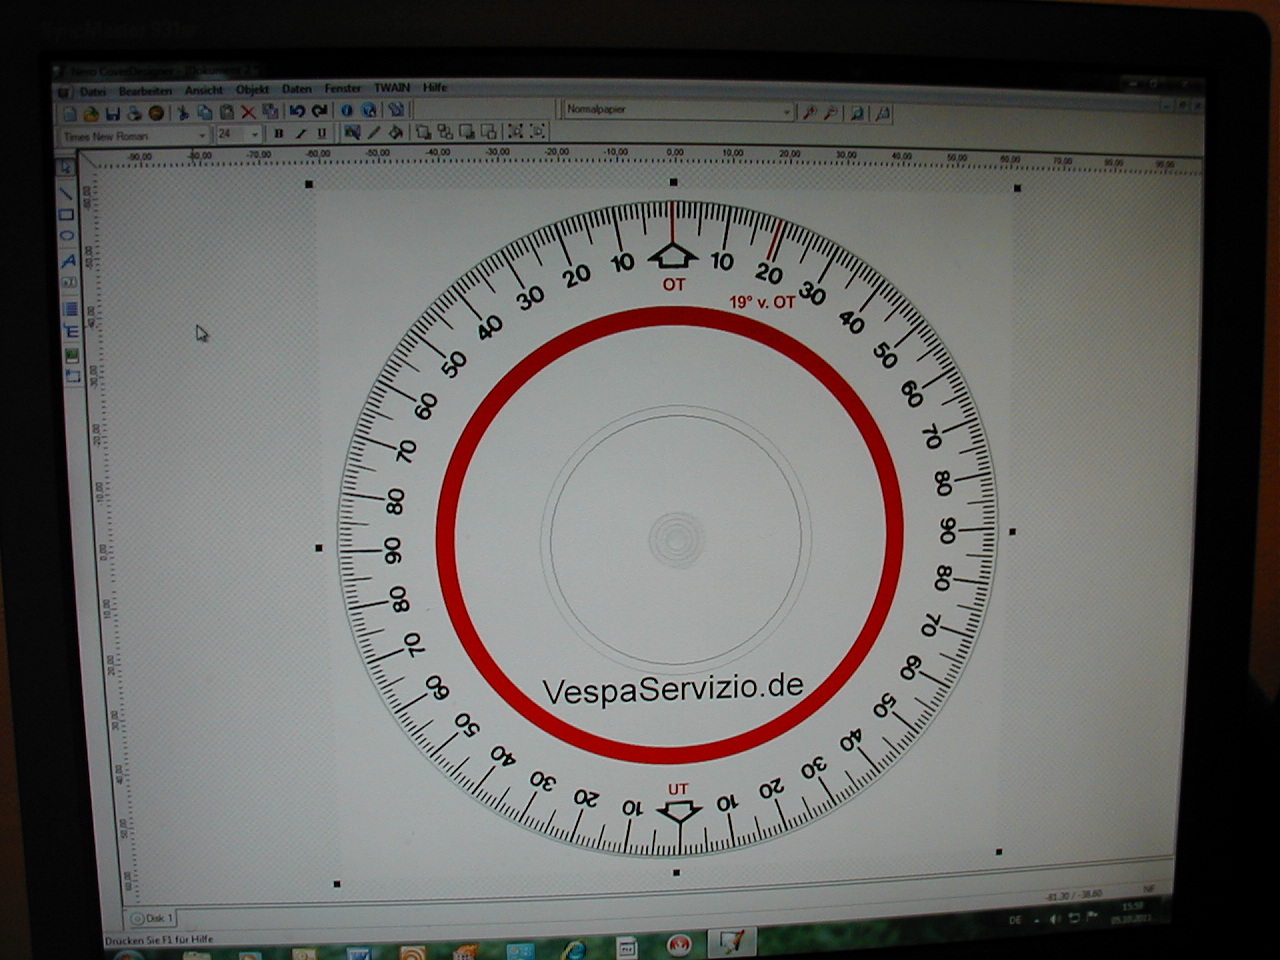The height and width of the screenshot is (960, 1280).
Task: Select the artistic text tool
Action: point(68,260)
